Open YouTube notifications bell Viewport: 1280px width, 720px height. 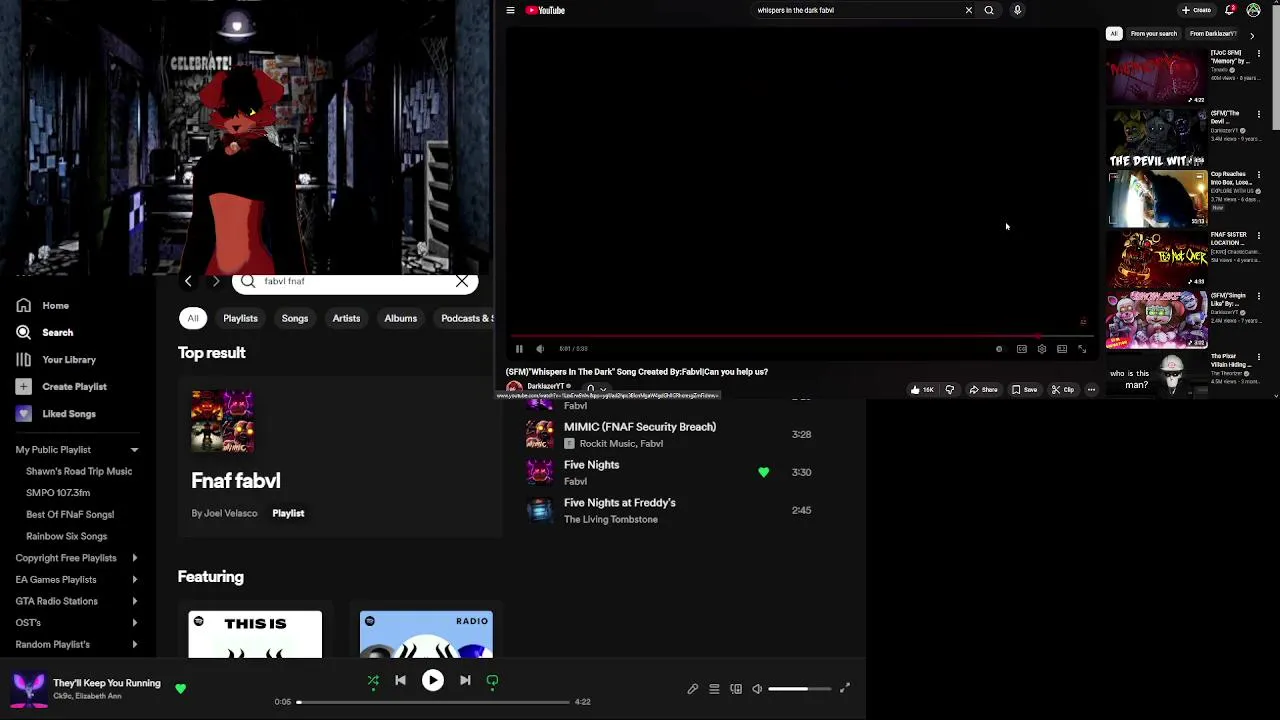pos(1229,10)
